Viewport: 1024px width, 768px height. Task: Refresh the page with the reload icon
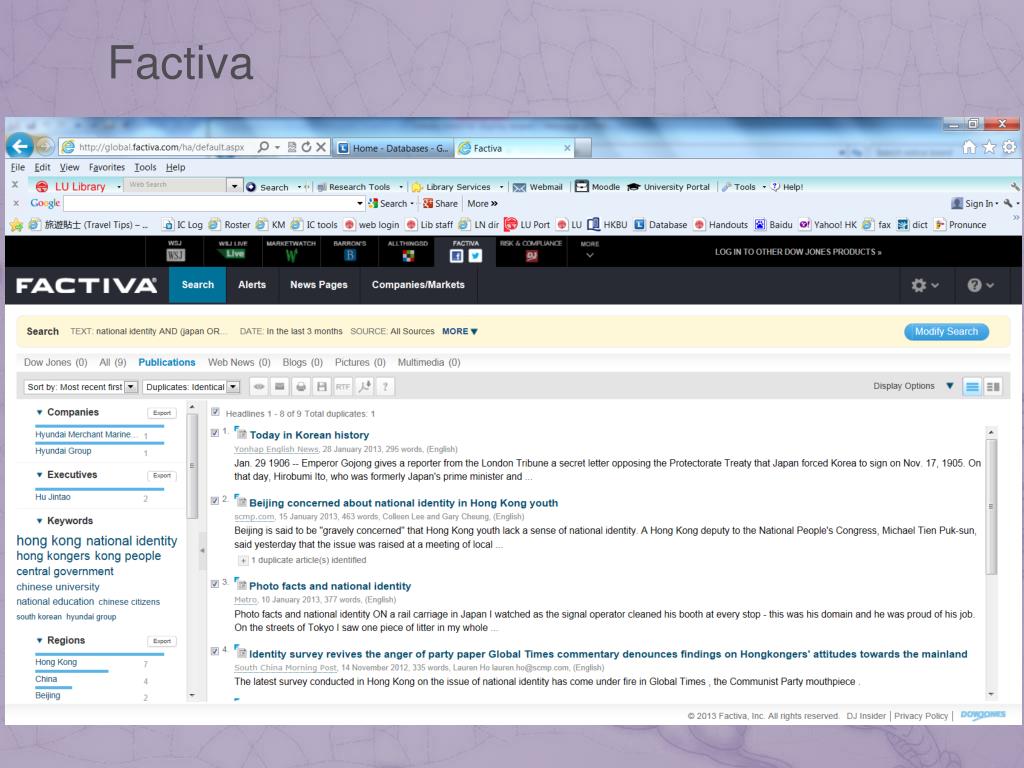coord(306,147)
